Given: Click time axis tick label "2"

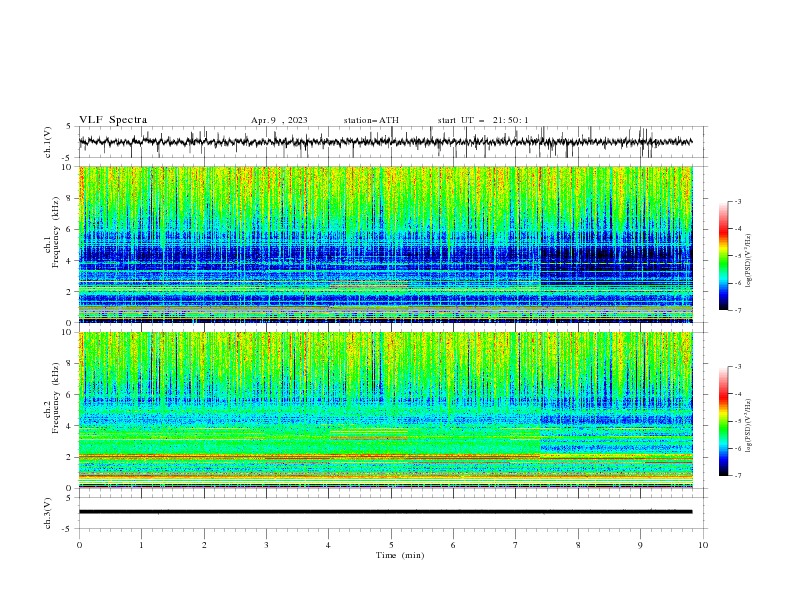Looking at the screenshot, I should point(204,545).
